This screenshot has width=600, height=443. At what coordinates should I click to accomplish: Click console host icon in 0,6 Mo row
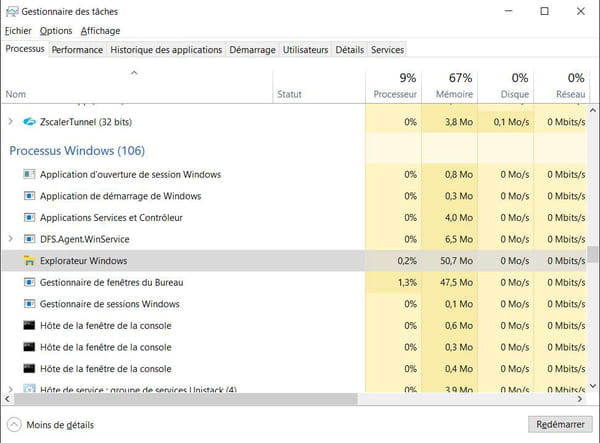[x=29, y=326]
